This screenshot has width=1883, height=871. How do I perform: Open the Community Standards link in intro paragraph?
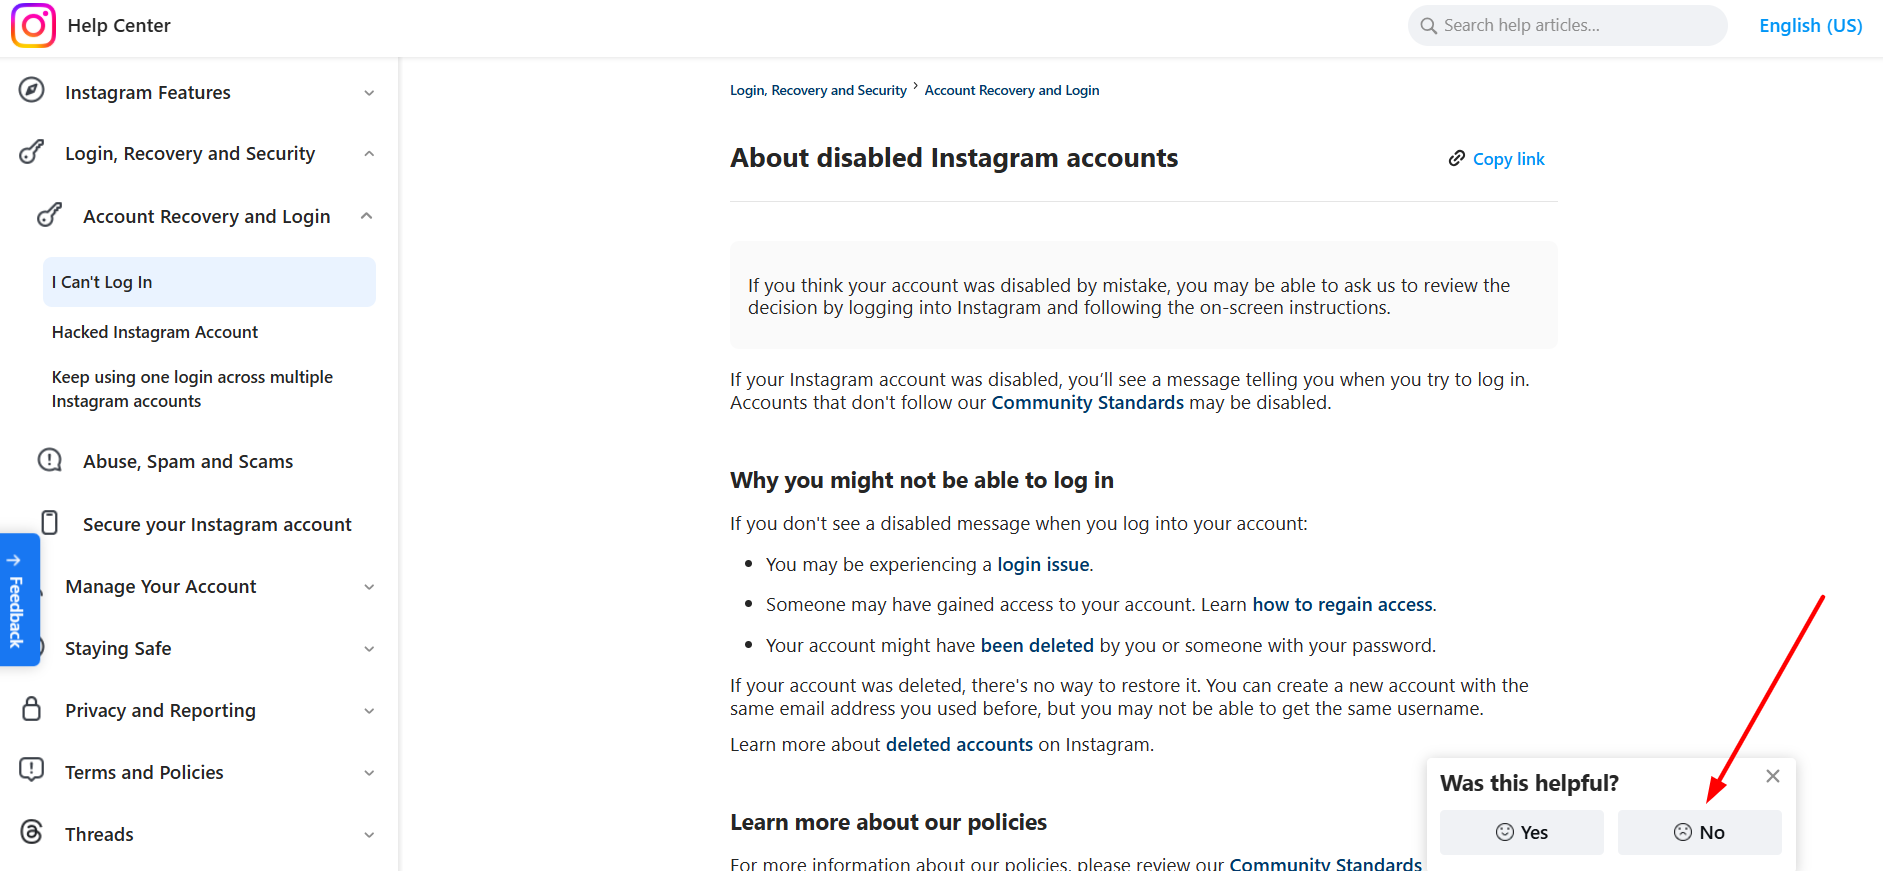[1087, 402]
